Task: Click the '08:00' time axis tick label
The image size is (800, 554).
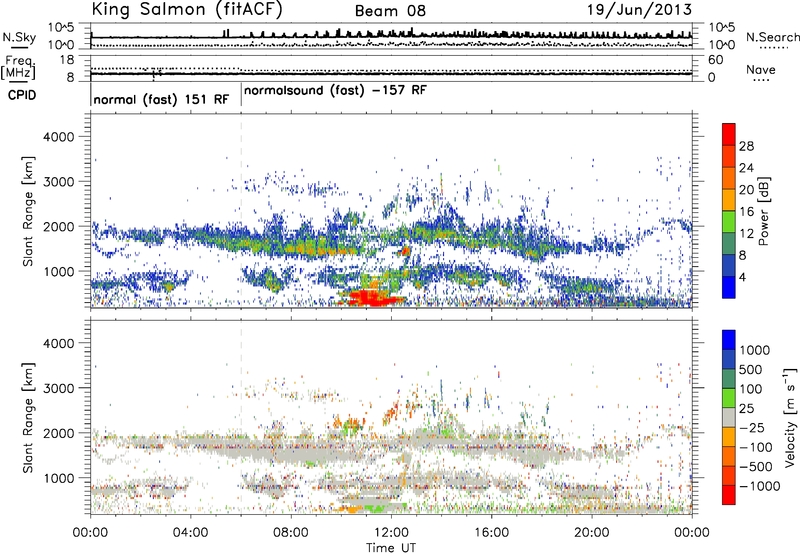Action: click(x=291, y=533)
